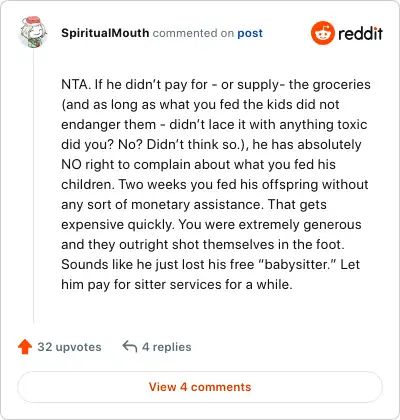Open SpiritualMouth's avatar image
The width and height of the screenshot is (400, 420).
click(33, 31)
